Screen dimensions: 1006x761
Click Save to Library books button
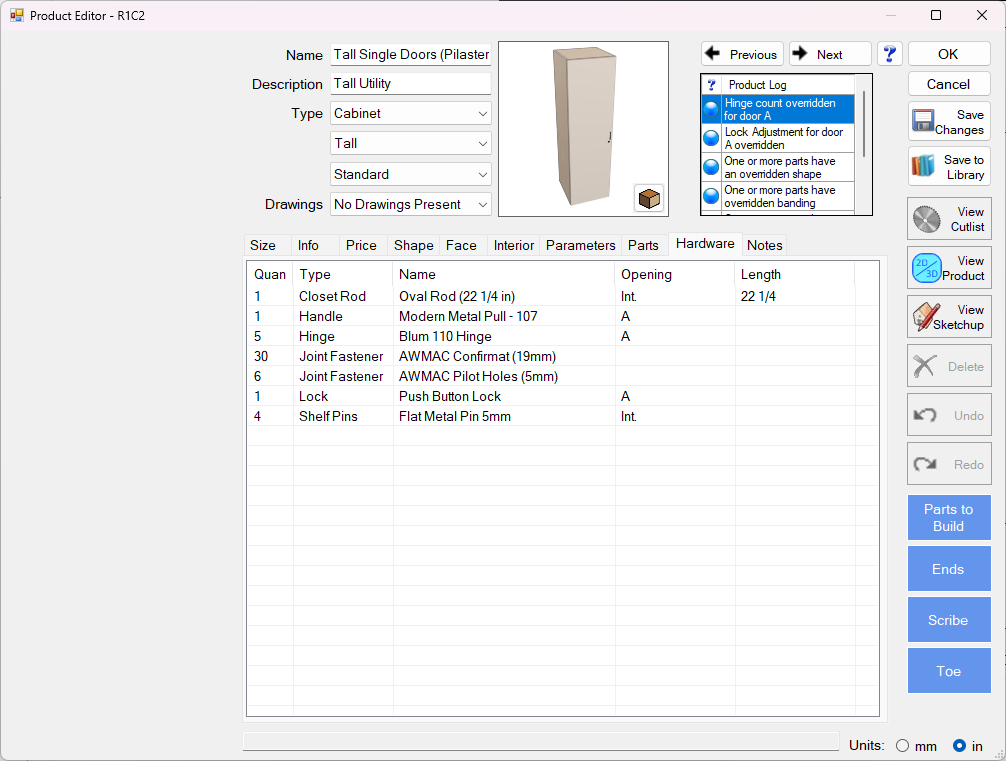[948, 167]
